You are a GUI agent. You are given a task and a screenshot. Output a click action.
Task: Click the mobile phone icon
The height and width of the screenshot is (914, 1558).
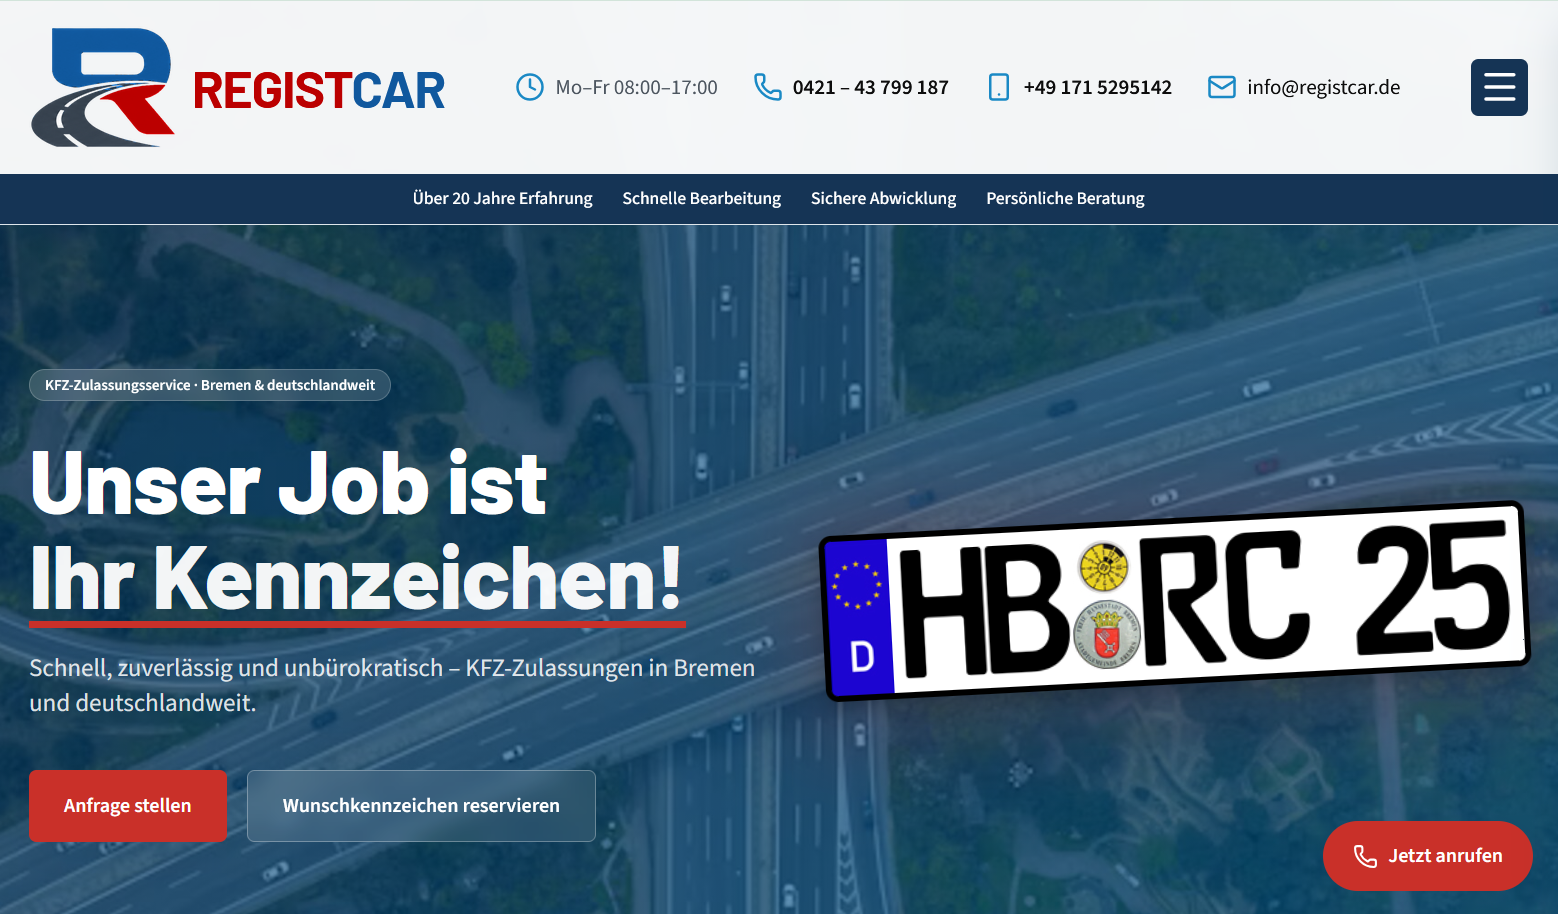[x=998, y=87]
